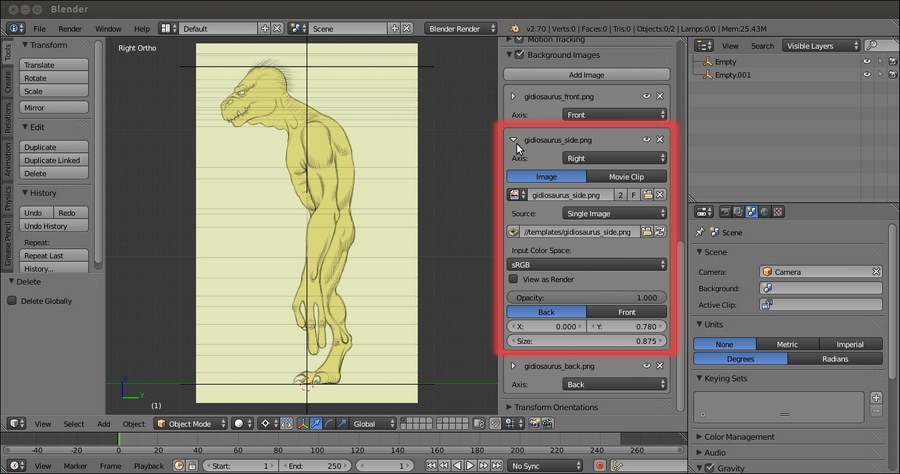Open the 3D viewport editor type icon

tap(16, 424)
